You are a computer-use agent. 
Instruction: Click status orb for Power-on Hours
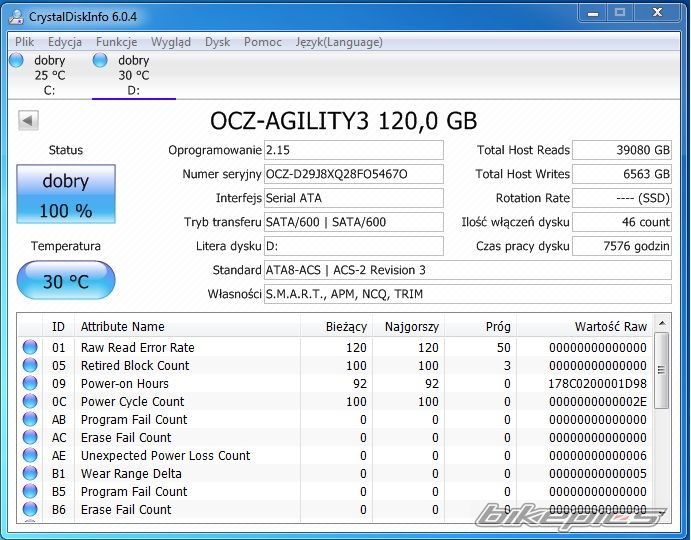click(x=30, y=384)
